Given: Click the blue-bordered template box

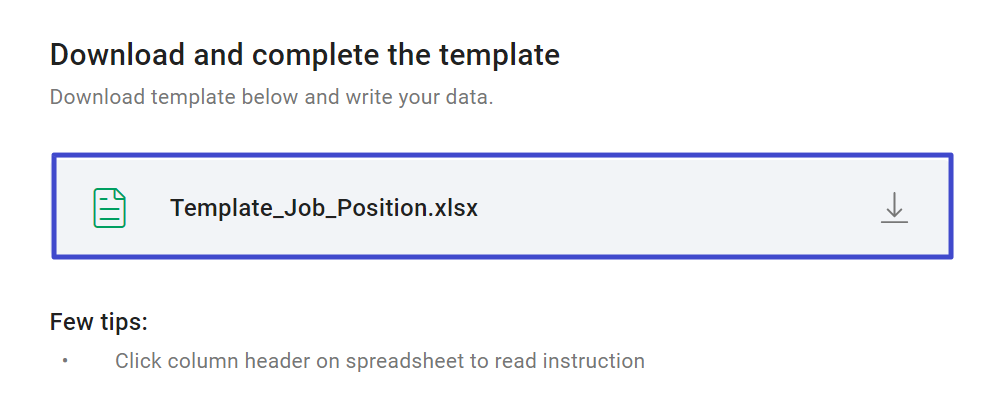Looking at the screenshot, I should [x=502, y=206].
